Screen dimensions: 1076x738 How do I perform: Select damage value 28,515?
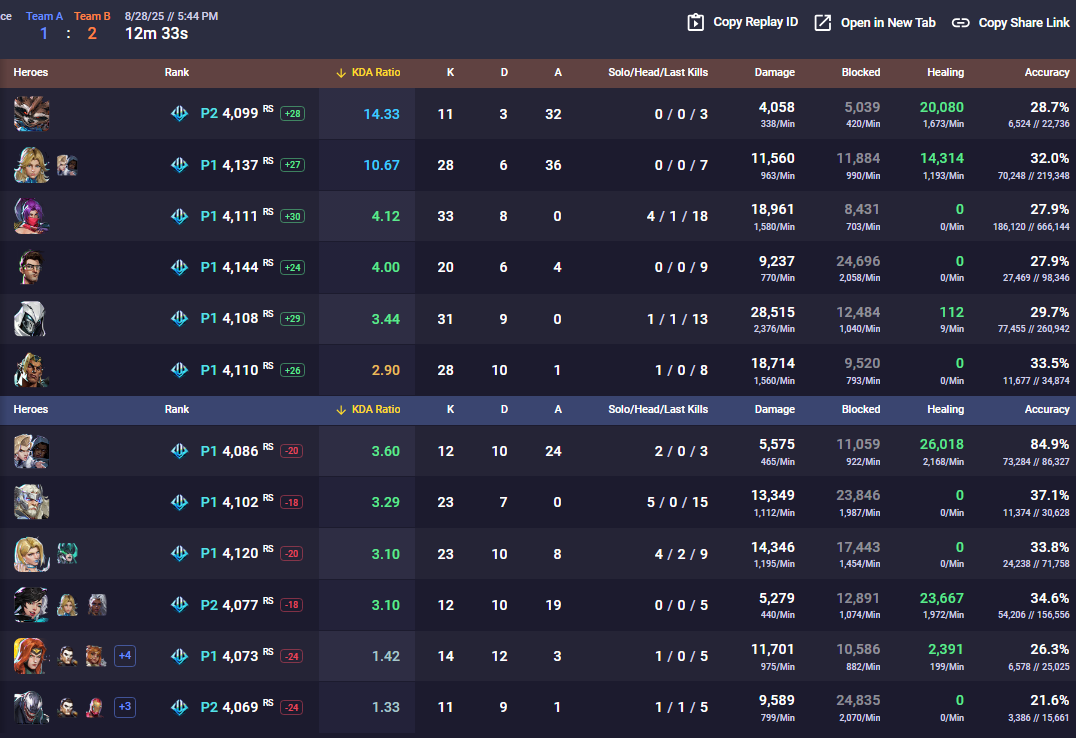pyautogui.click(x=773, y=312)
